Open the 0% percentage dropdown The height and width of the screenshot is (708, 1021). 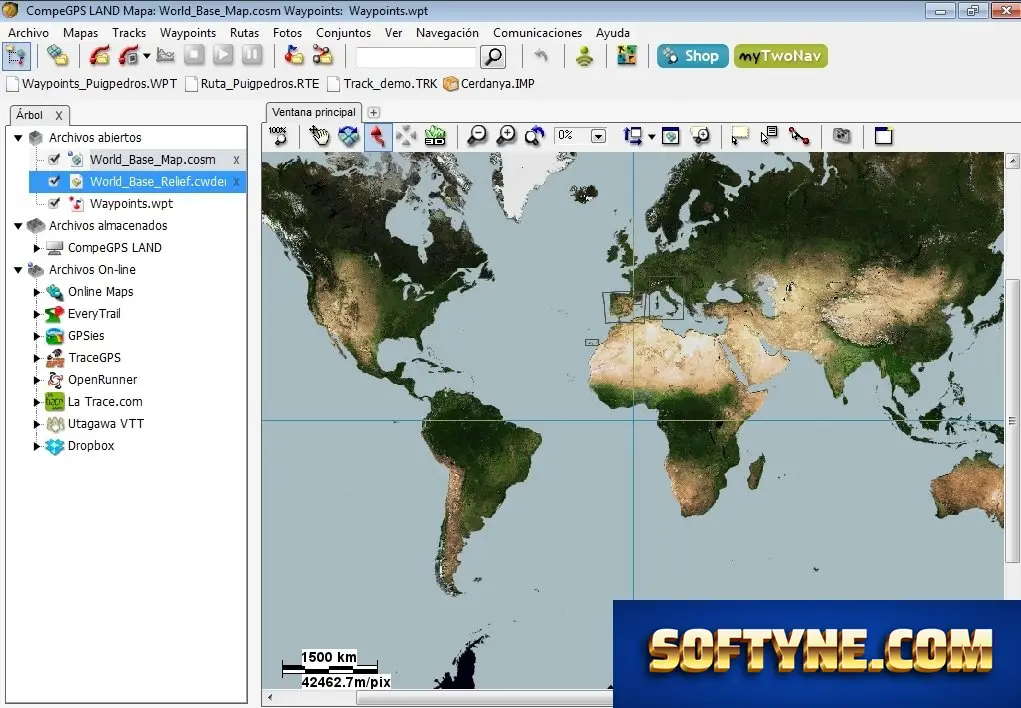coord(598,136)
